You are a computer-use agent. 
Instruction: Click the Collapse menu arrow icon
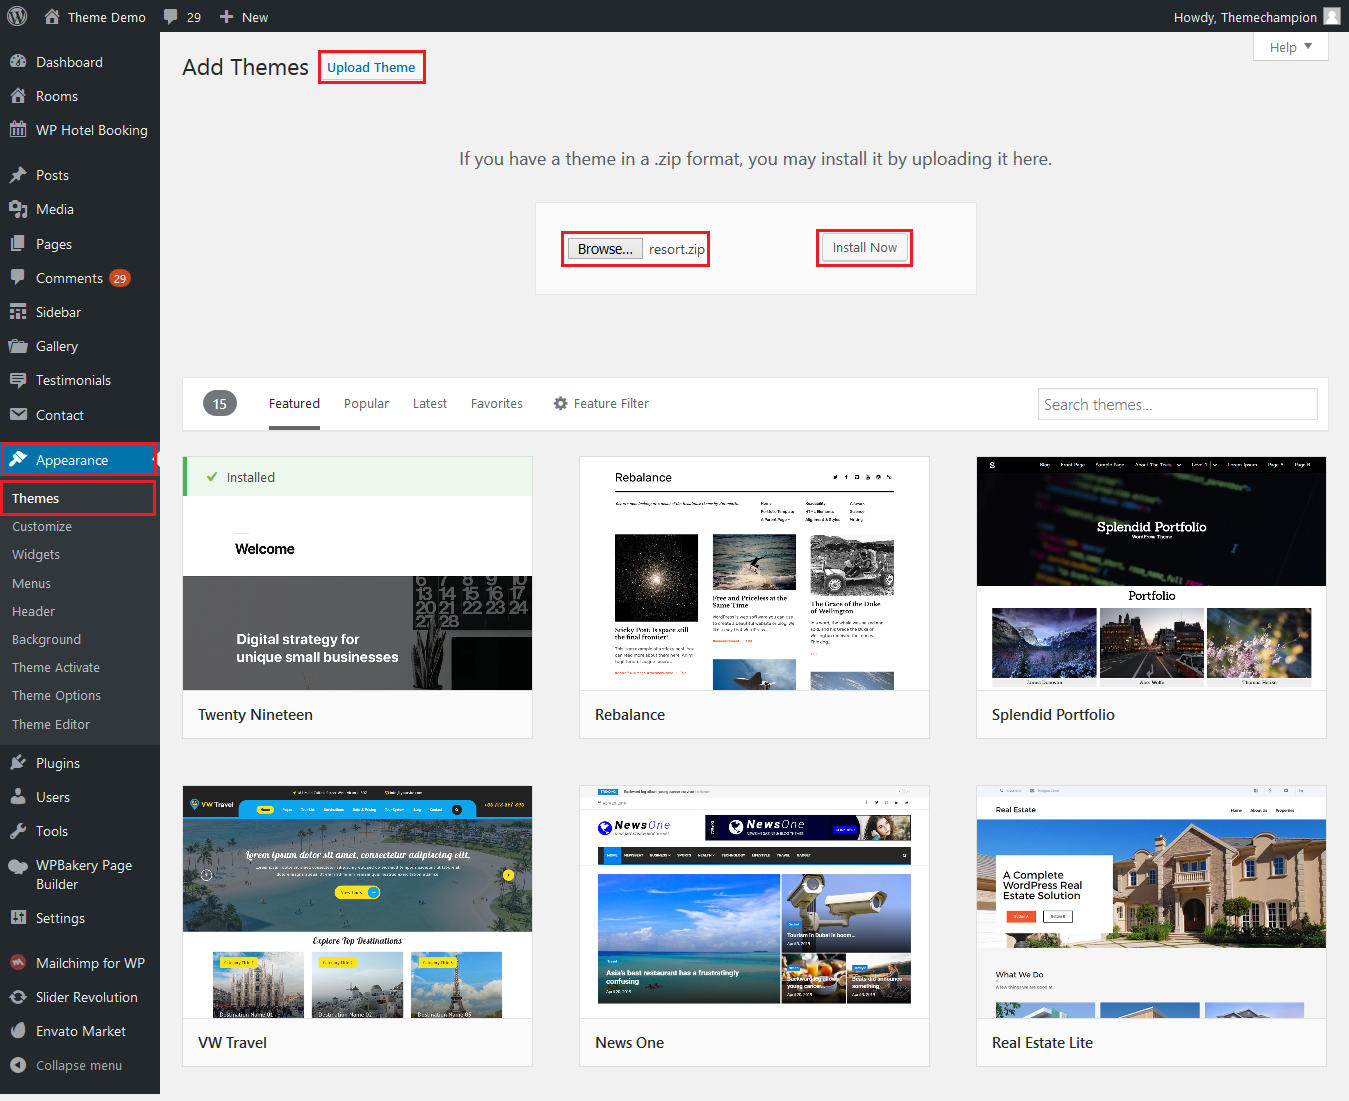(18, 1065)
